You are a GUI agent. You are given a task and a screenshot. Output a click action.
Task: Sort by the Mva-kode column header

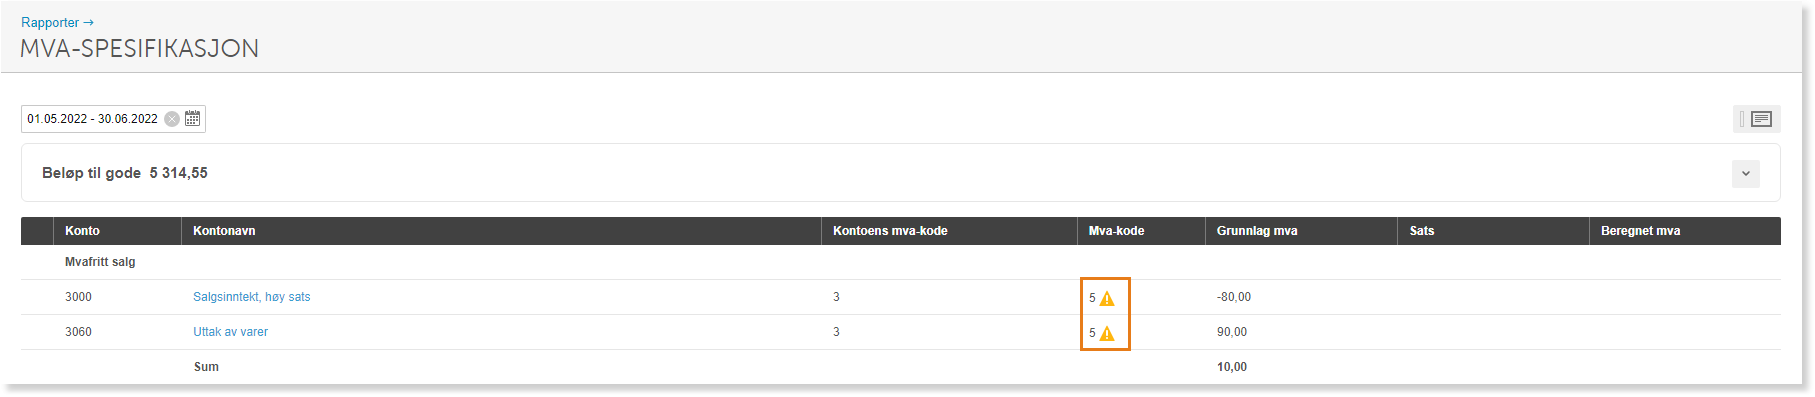point(1116,231)
